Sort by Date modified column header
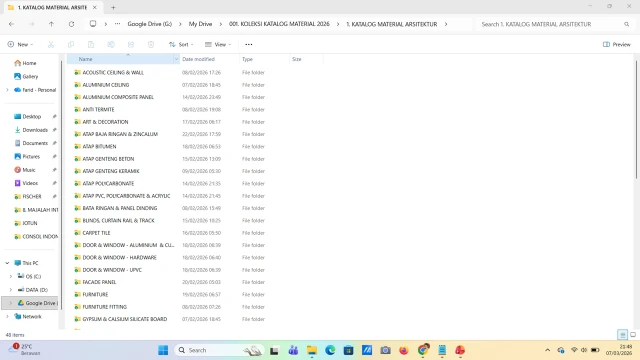Viewport: 640px width, 360px height. (209, 59)
